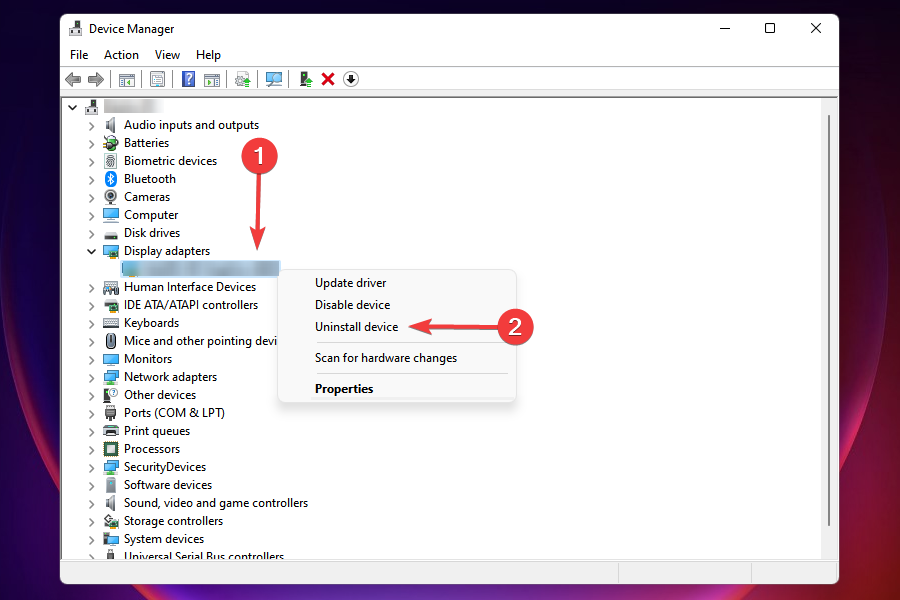Select Update driver in context menu
Screen dimensions: 900x600
[350, 283]
